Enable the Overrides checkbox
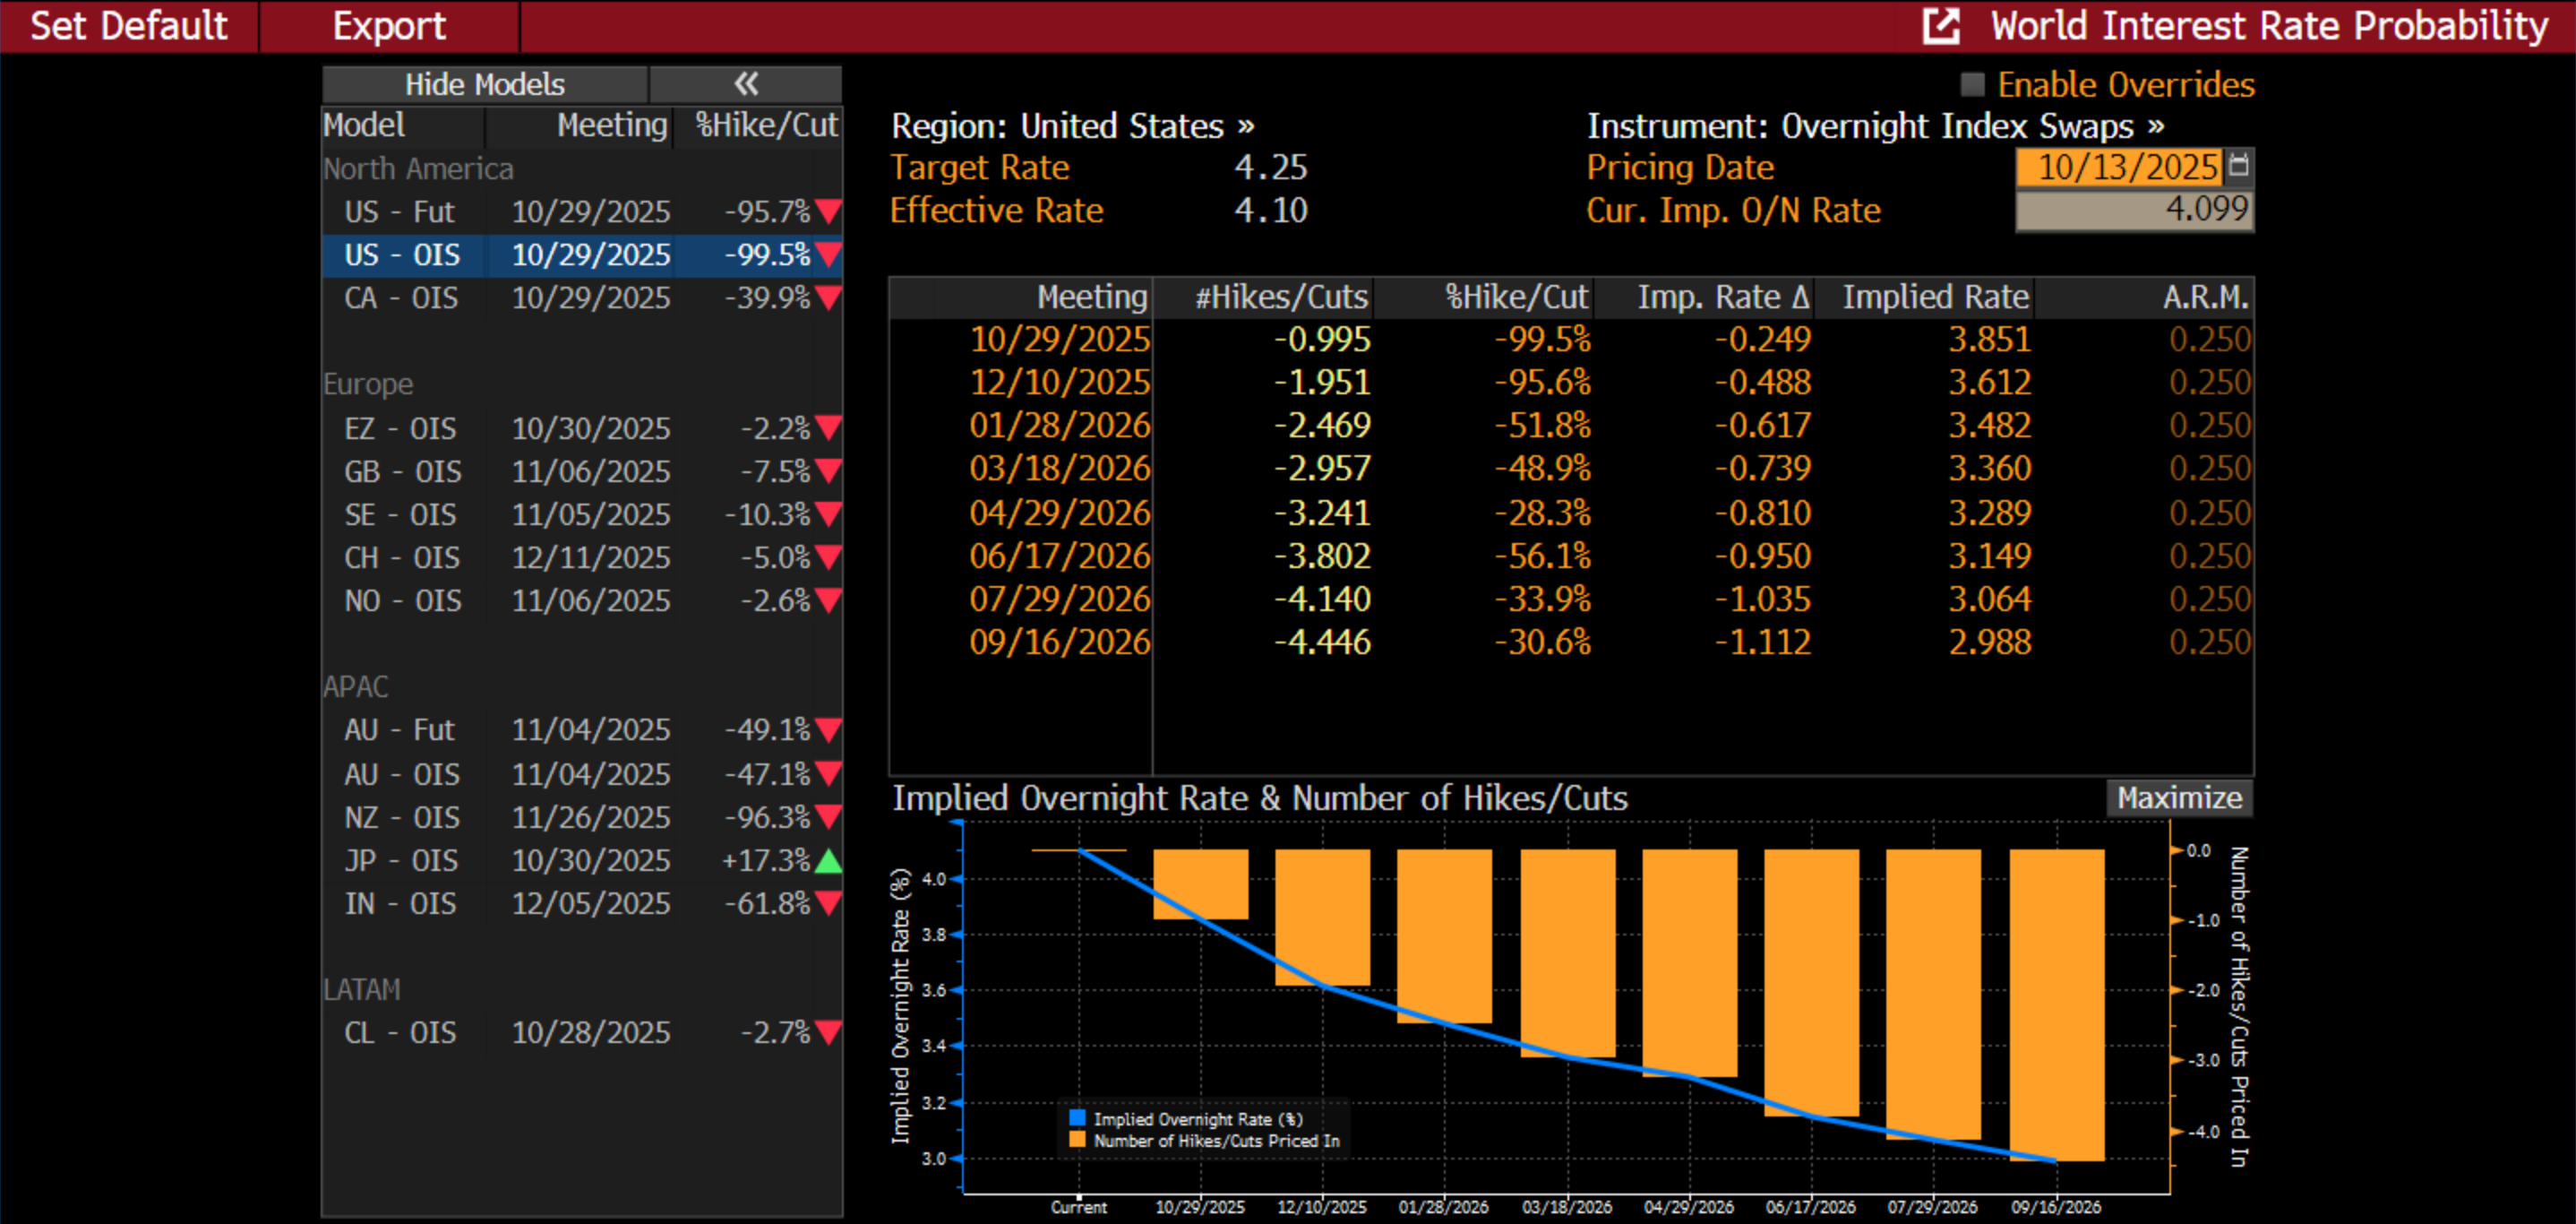The width and height of the screenshot is (2576, 1224). pyautogui.click(x=1972, y=85)
